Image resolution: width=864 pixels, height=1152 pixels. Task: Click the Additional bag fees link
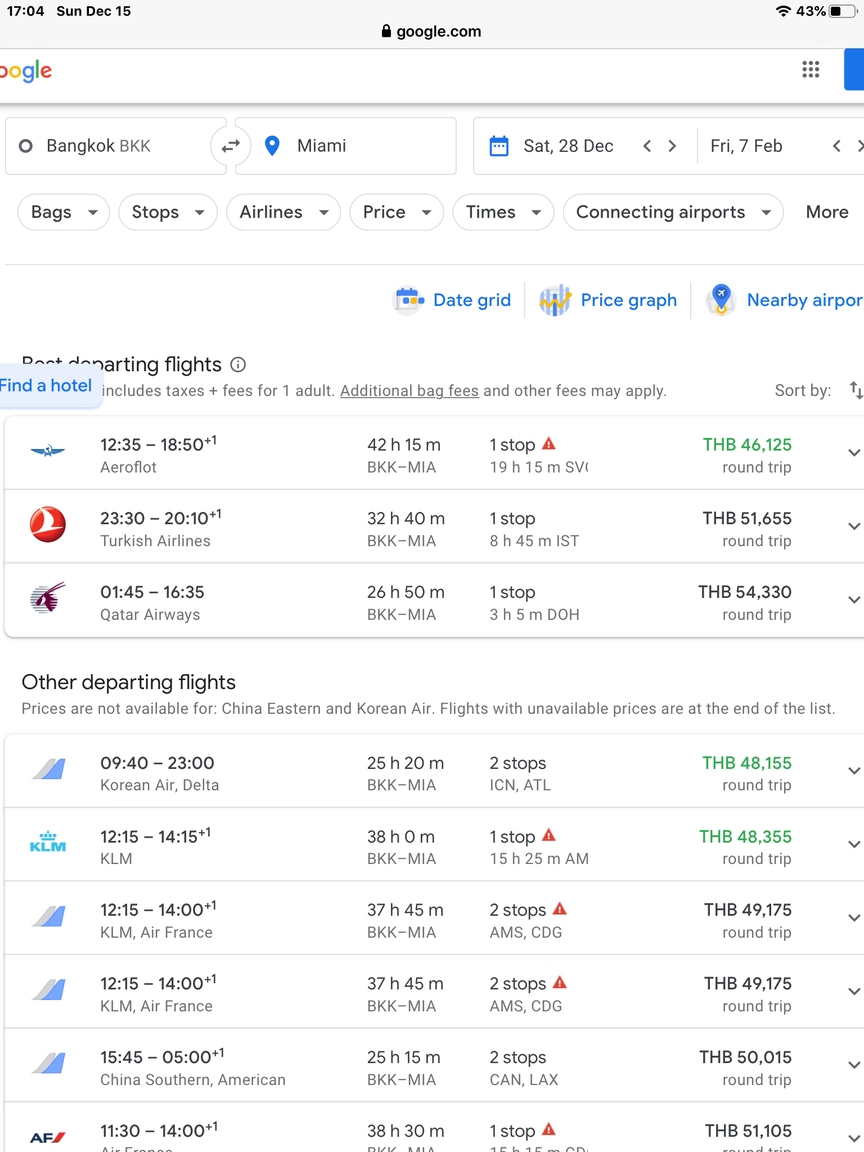click(x=409, y=391)
